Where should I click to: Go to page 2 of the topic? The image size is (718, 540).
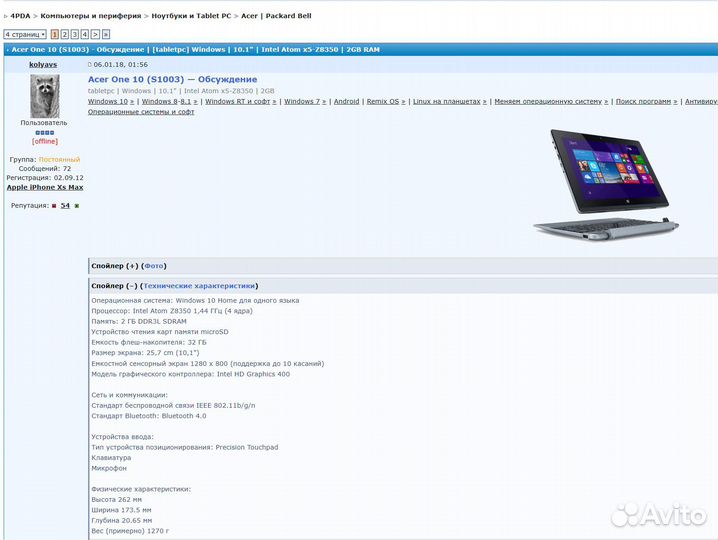point(65,34)
